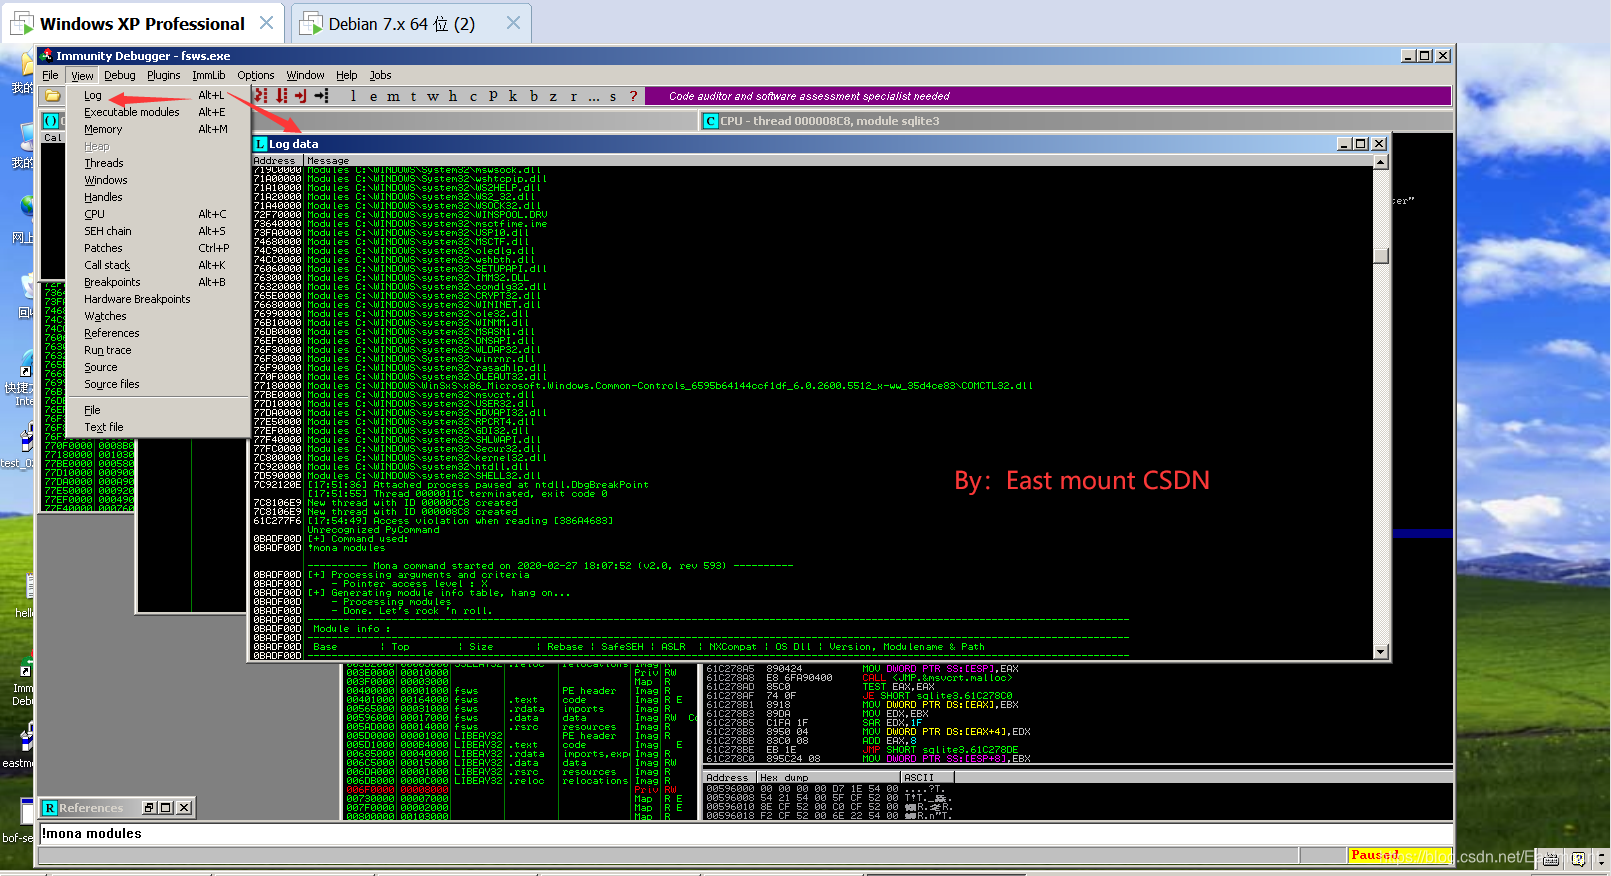Click the Log data scrollbar up arrow

1381,162
